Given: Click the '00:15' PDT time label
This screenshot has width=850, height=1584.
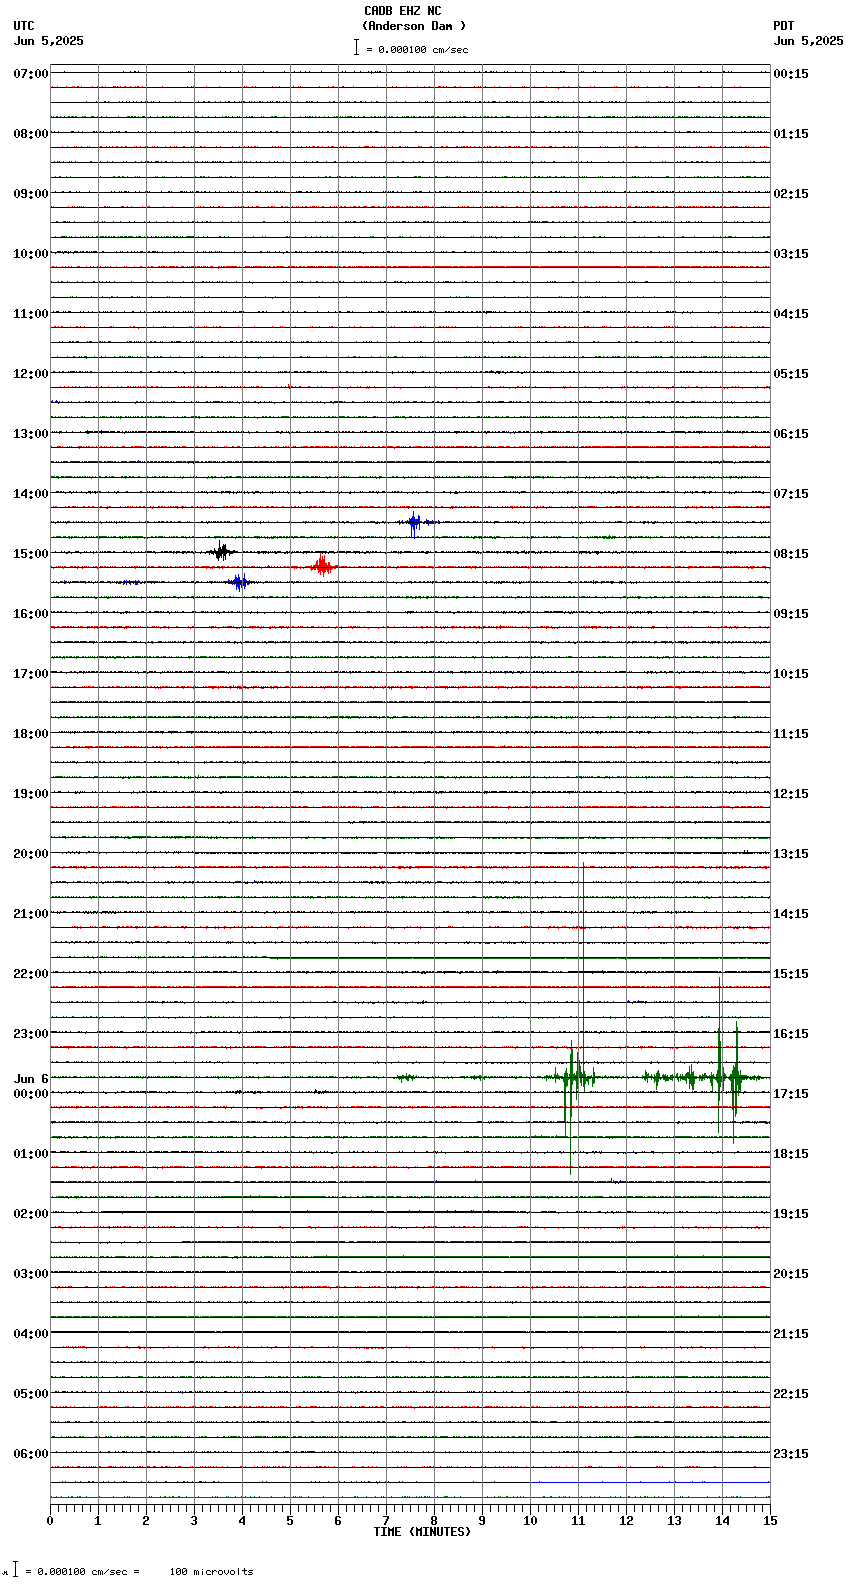Looking at the screenshot, I should [x=791, y=74].
